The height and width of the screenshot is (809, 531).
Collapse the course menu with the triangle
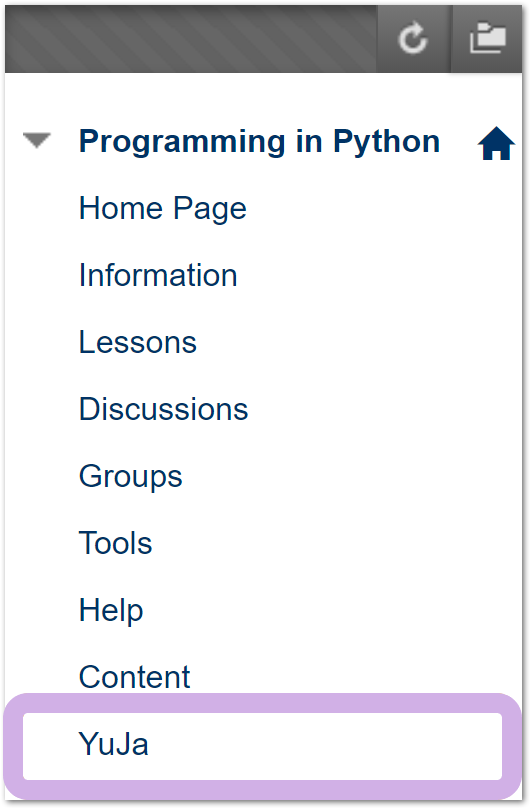click(x=37, y=140)
